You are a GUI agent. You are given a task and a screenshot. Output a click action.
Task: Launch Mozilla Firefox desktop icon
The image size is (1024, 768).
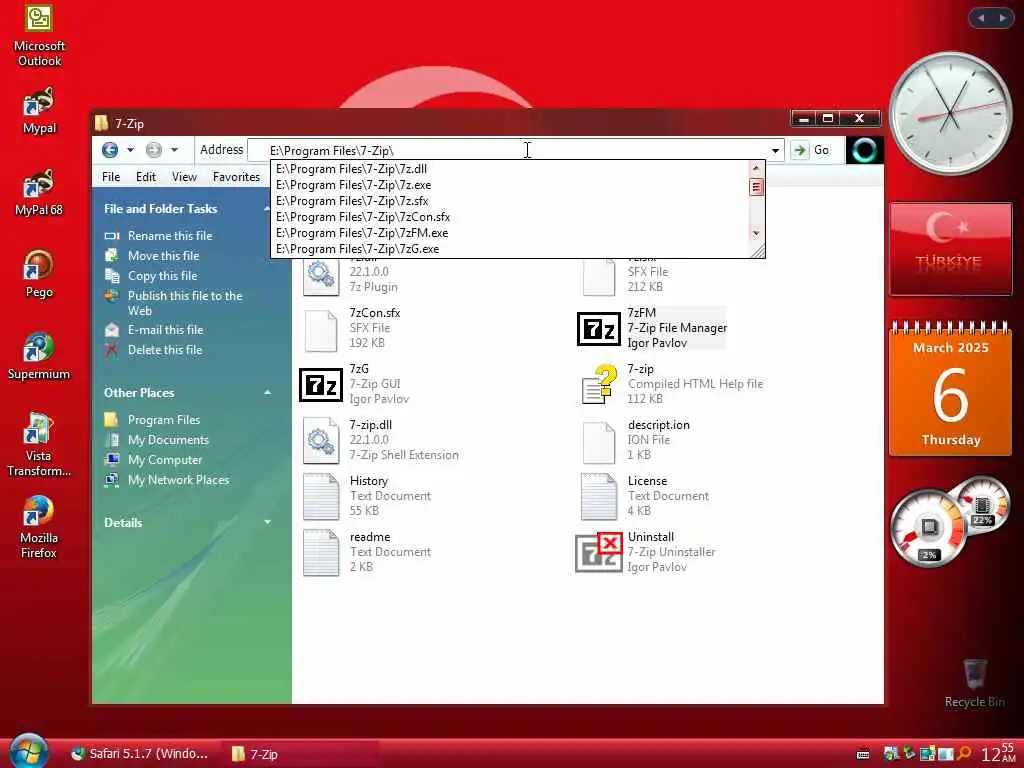point(39,527)
